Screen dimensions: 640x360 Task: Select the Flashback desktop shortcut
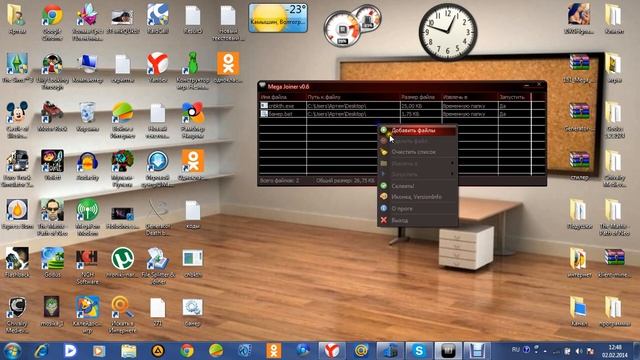[17, 262]
